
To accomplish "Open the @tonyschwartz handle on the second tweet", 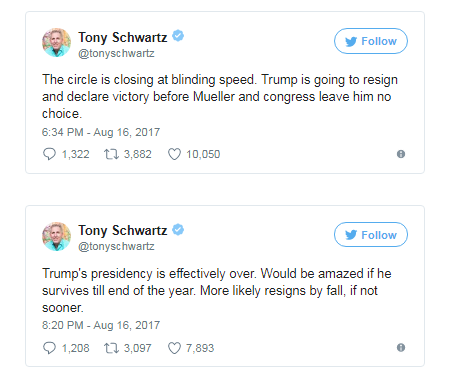I will (x=116, y=246).
